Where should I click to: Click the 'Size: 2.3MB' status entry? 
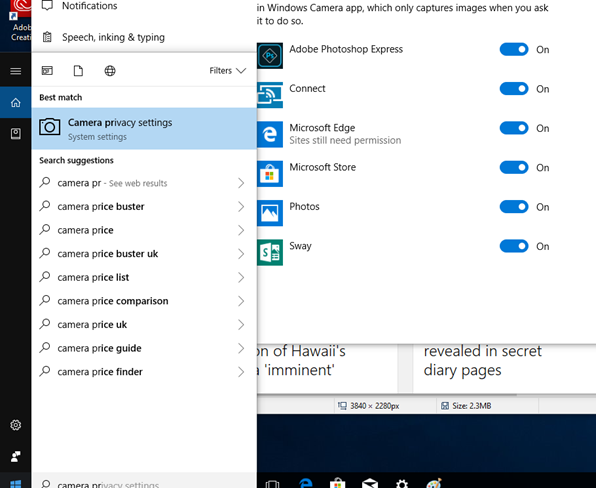[x=466, y=406]
